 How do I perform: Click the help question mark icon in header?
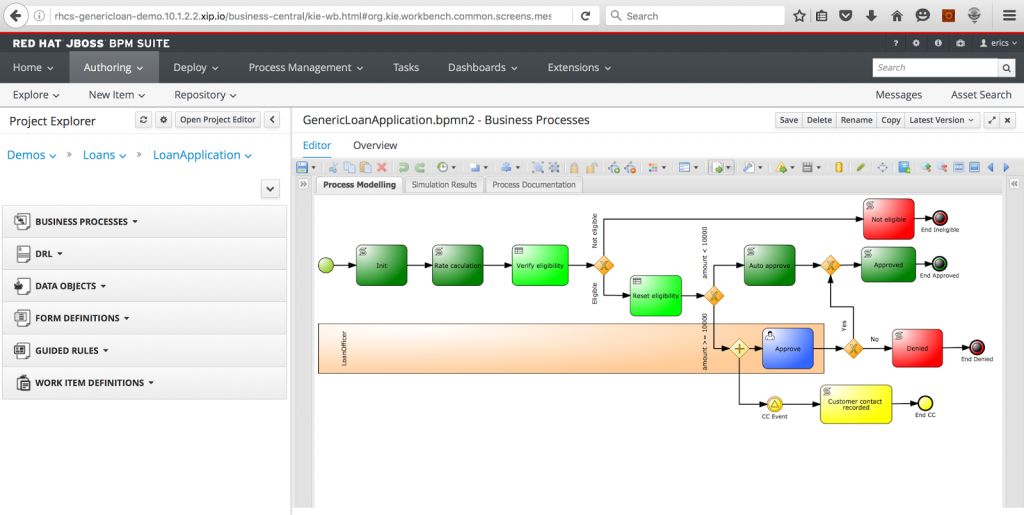tap(895, 43)
